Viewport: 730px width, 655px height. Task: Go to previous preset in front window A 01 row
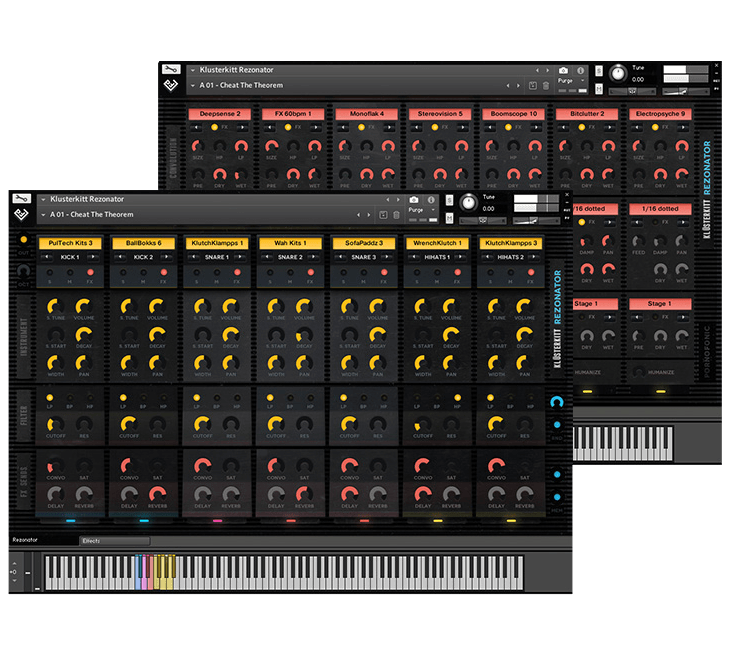358,215
